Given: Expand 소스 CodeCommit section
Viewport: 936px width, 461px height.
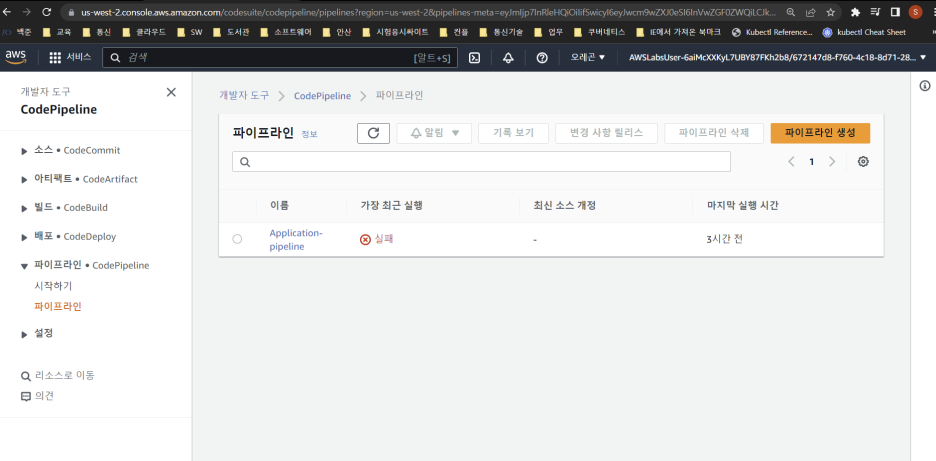Looking at the screenshot, I should pos(24,151).
